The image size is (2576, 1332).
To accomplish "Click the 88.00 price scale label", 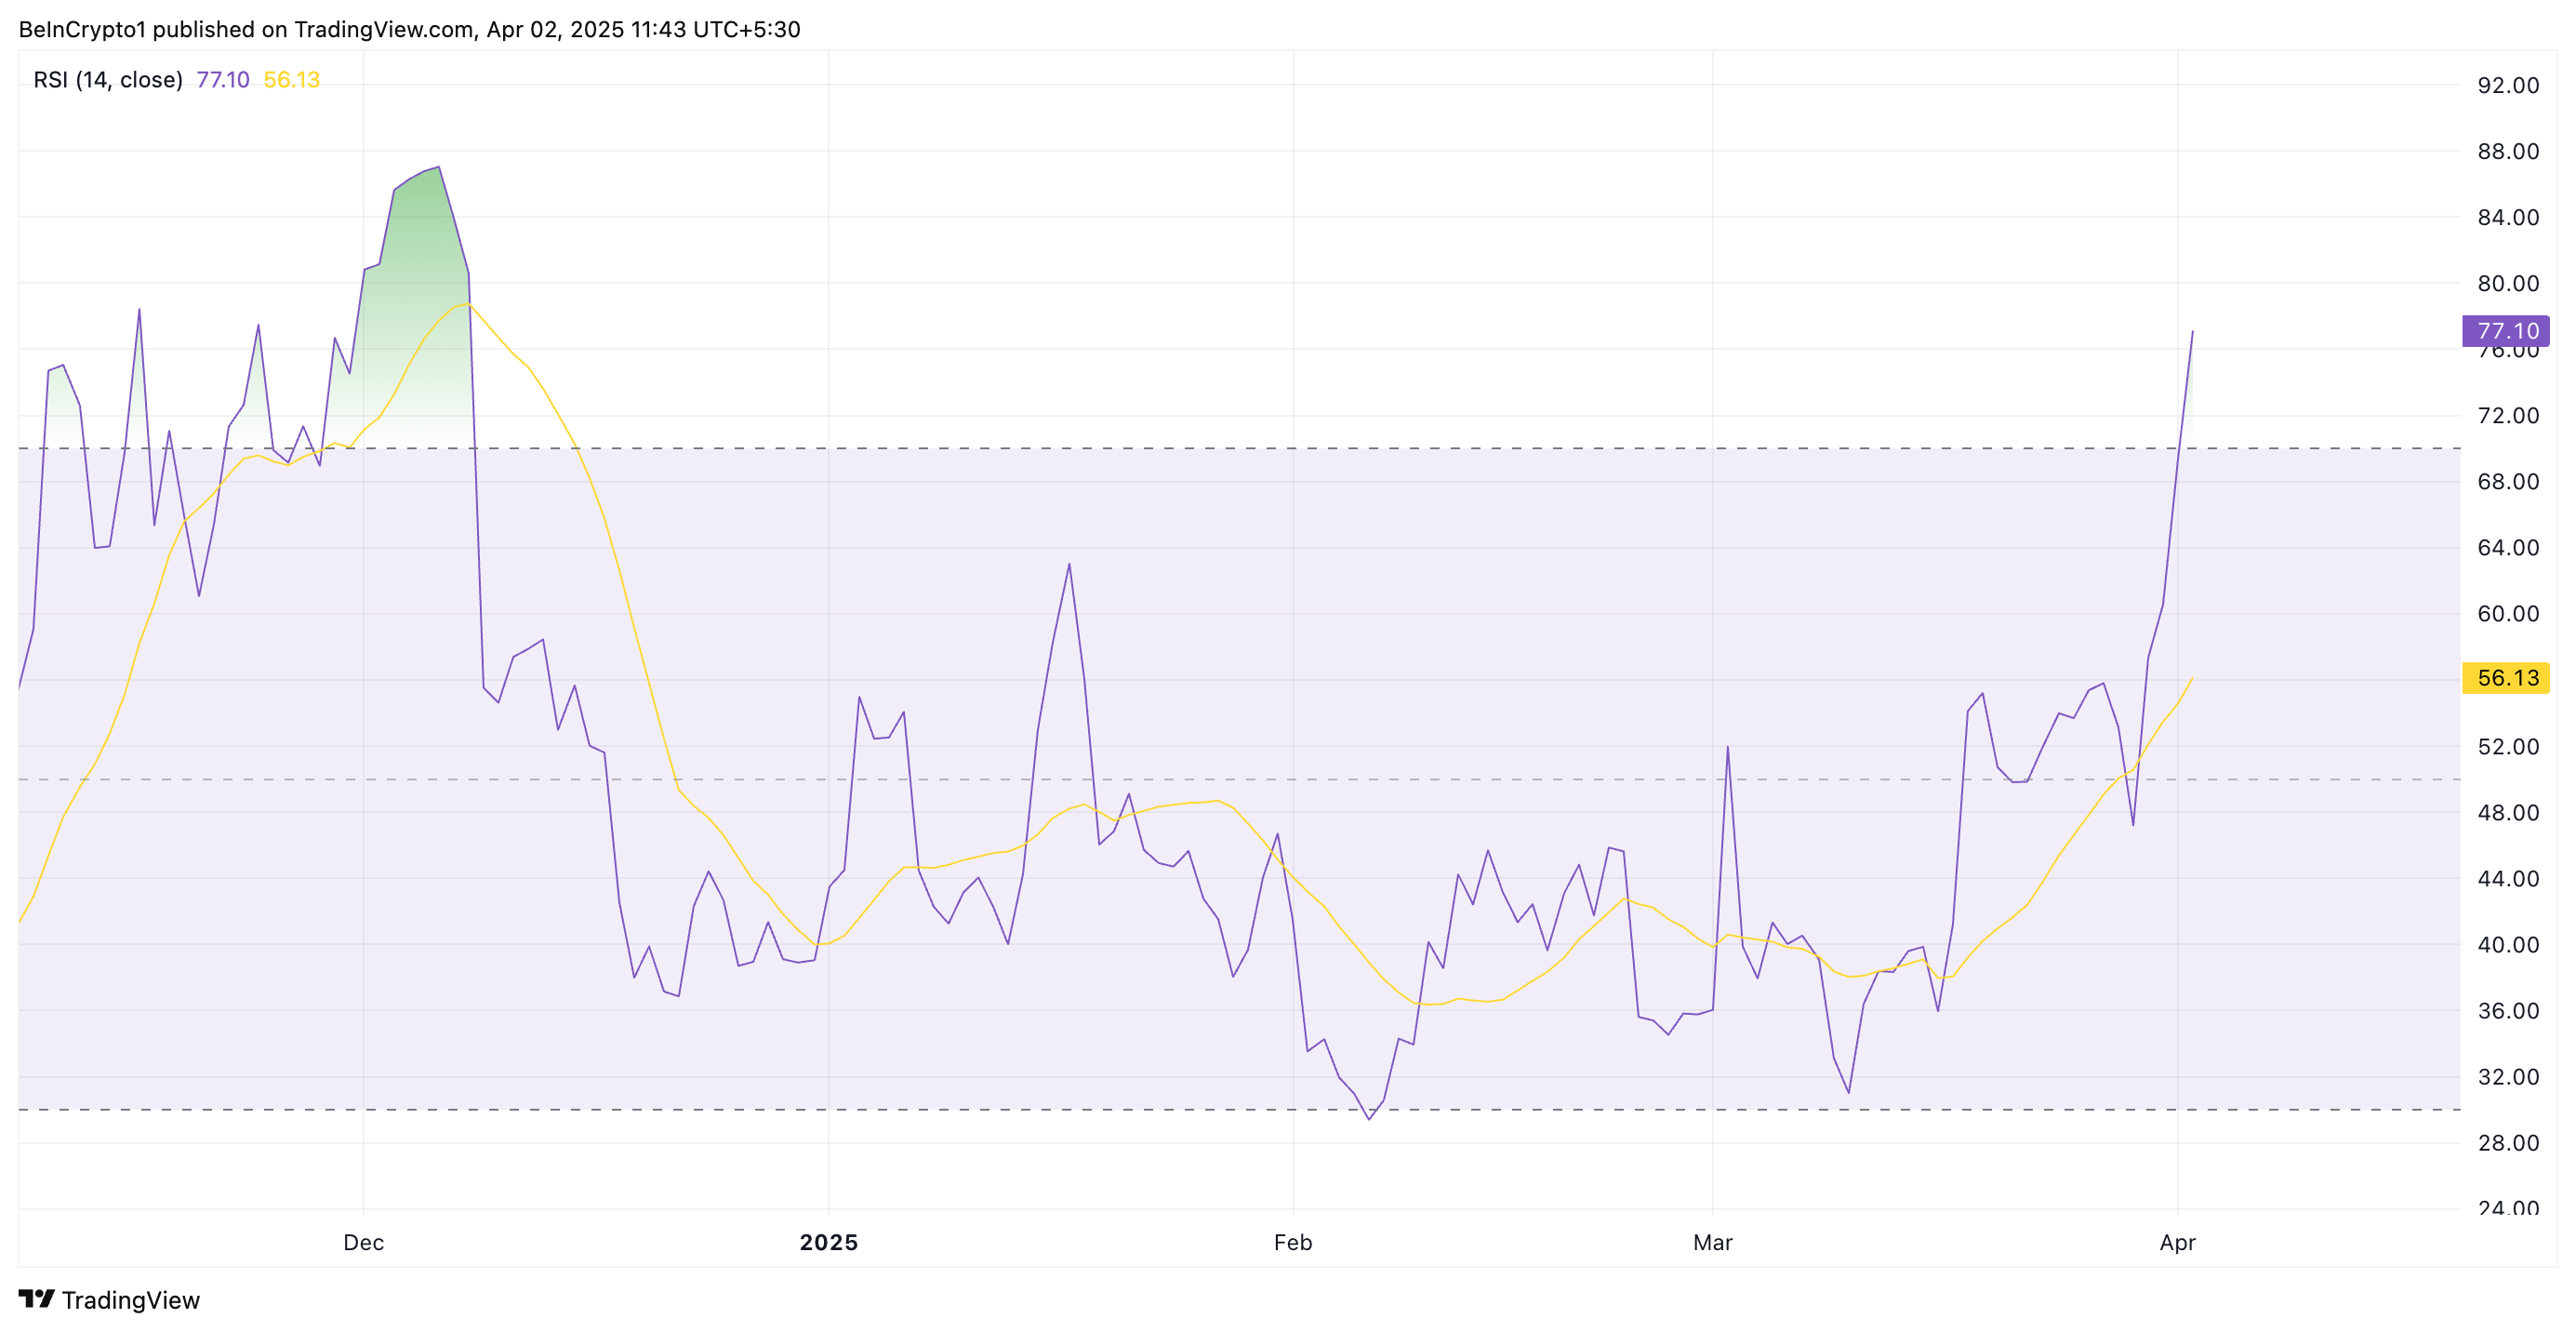I will [2507, 152].
